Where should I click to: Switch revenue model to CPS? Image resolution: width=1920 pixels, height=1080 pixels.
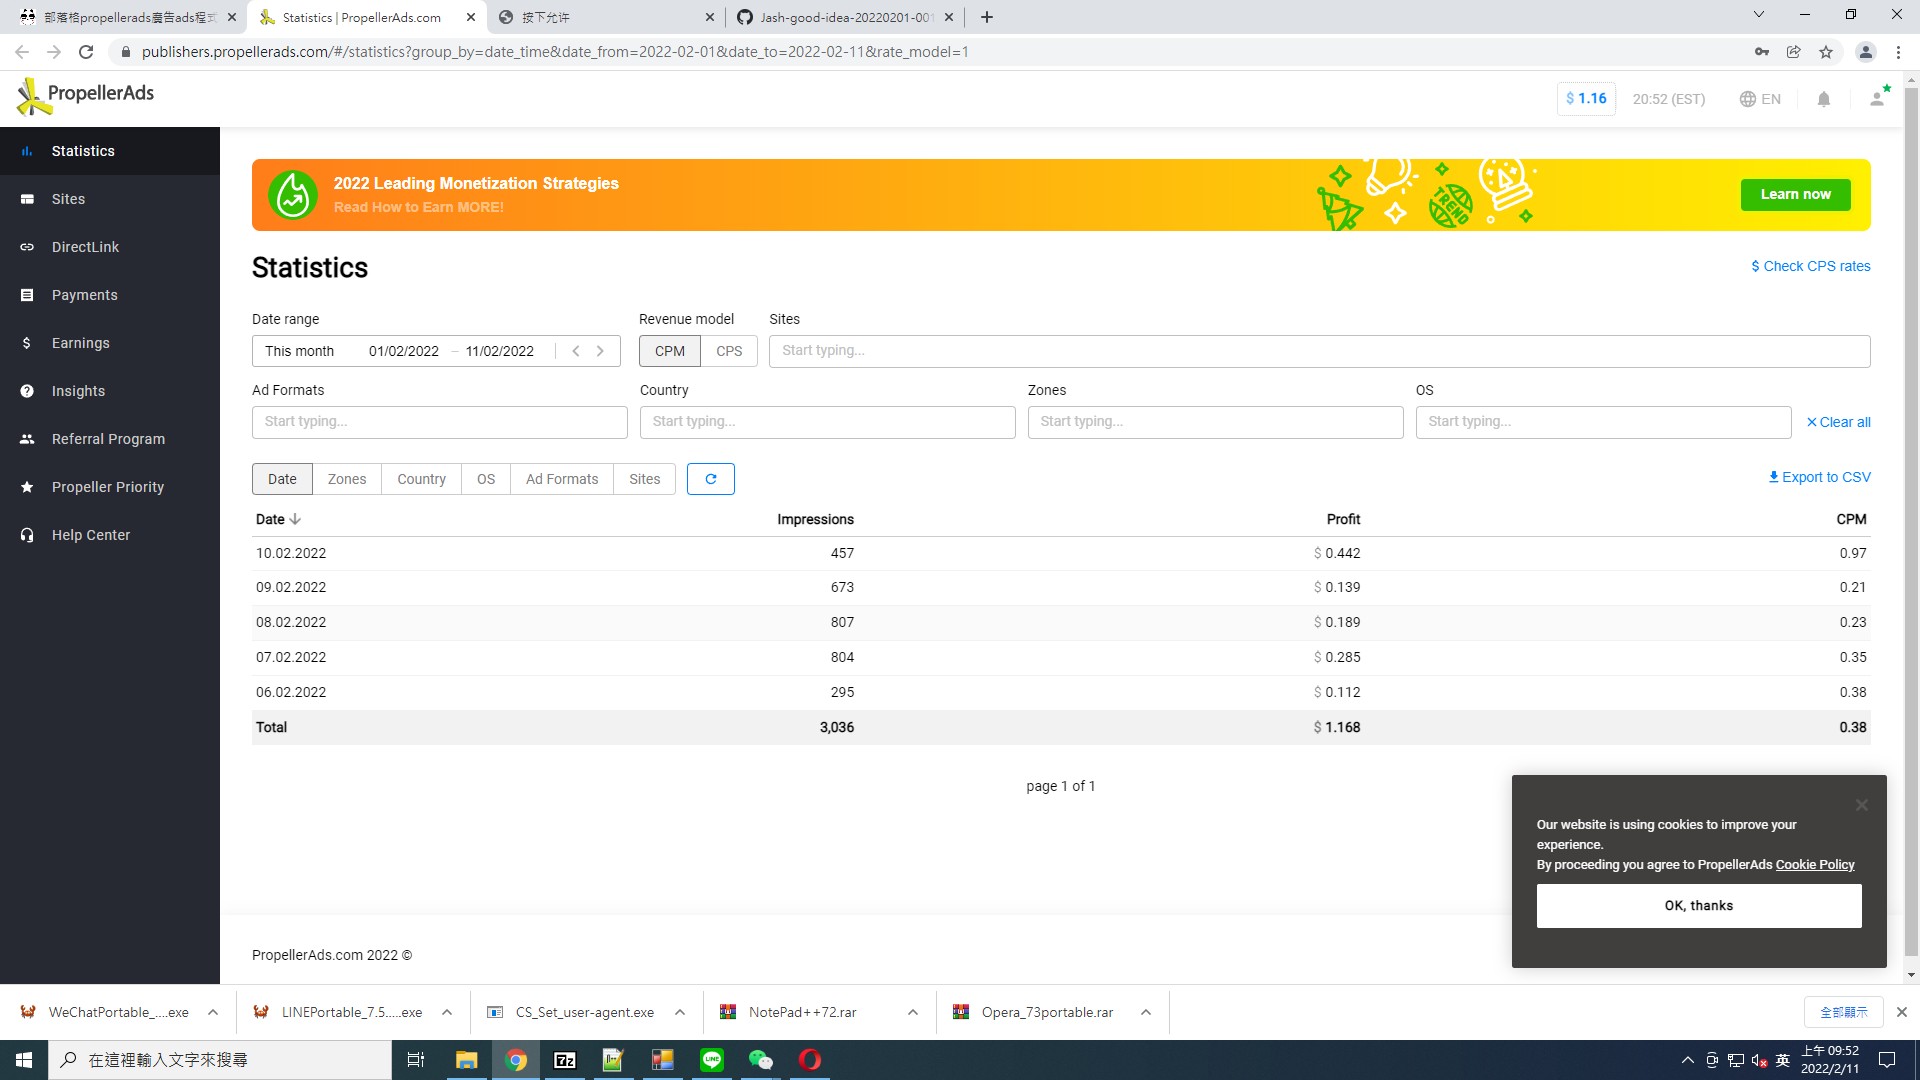(x=729, y=351)
